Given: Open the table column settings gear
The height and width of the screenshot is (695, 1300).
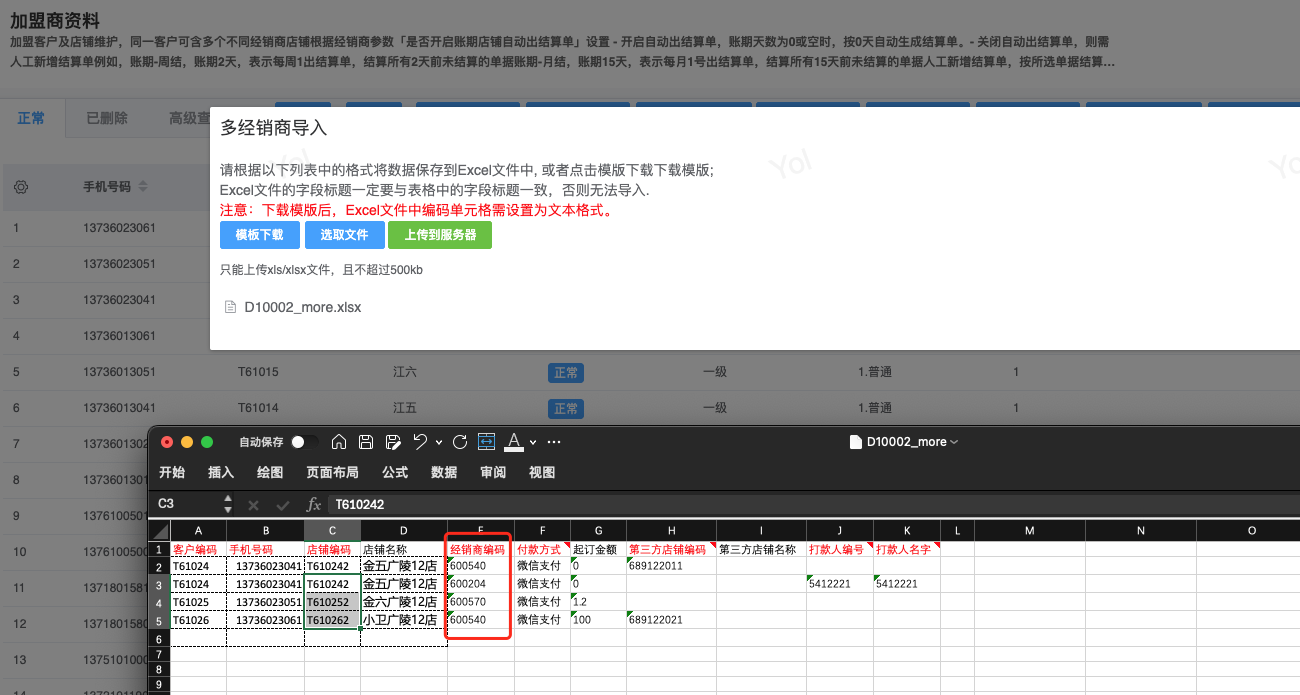Looking at the screenshot, I should 21,187.
